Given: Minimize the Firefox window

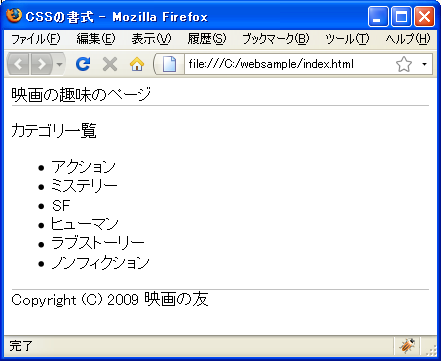Looking at the screenshot, I should coord(378,16).
